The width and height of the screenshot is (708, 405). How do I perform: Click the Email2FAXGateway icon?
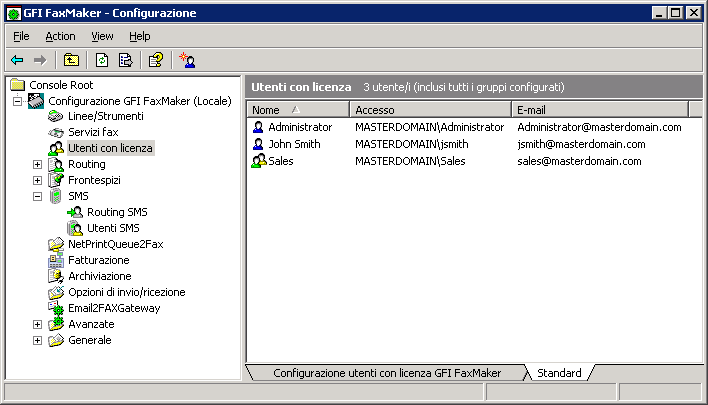(56, 308)
